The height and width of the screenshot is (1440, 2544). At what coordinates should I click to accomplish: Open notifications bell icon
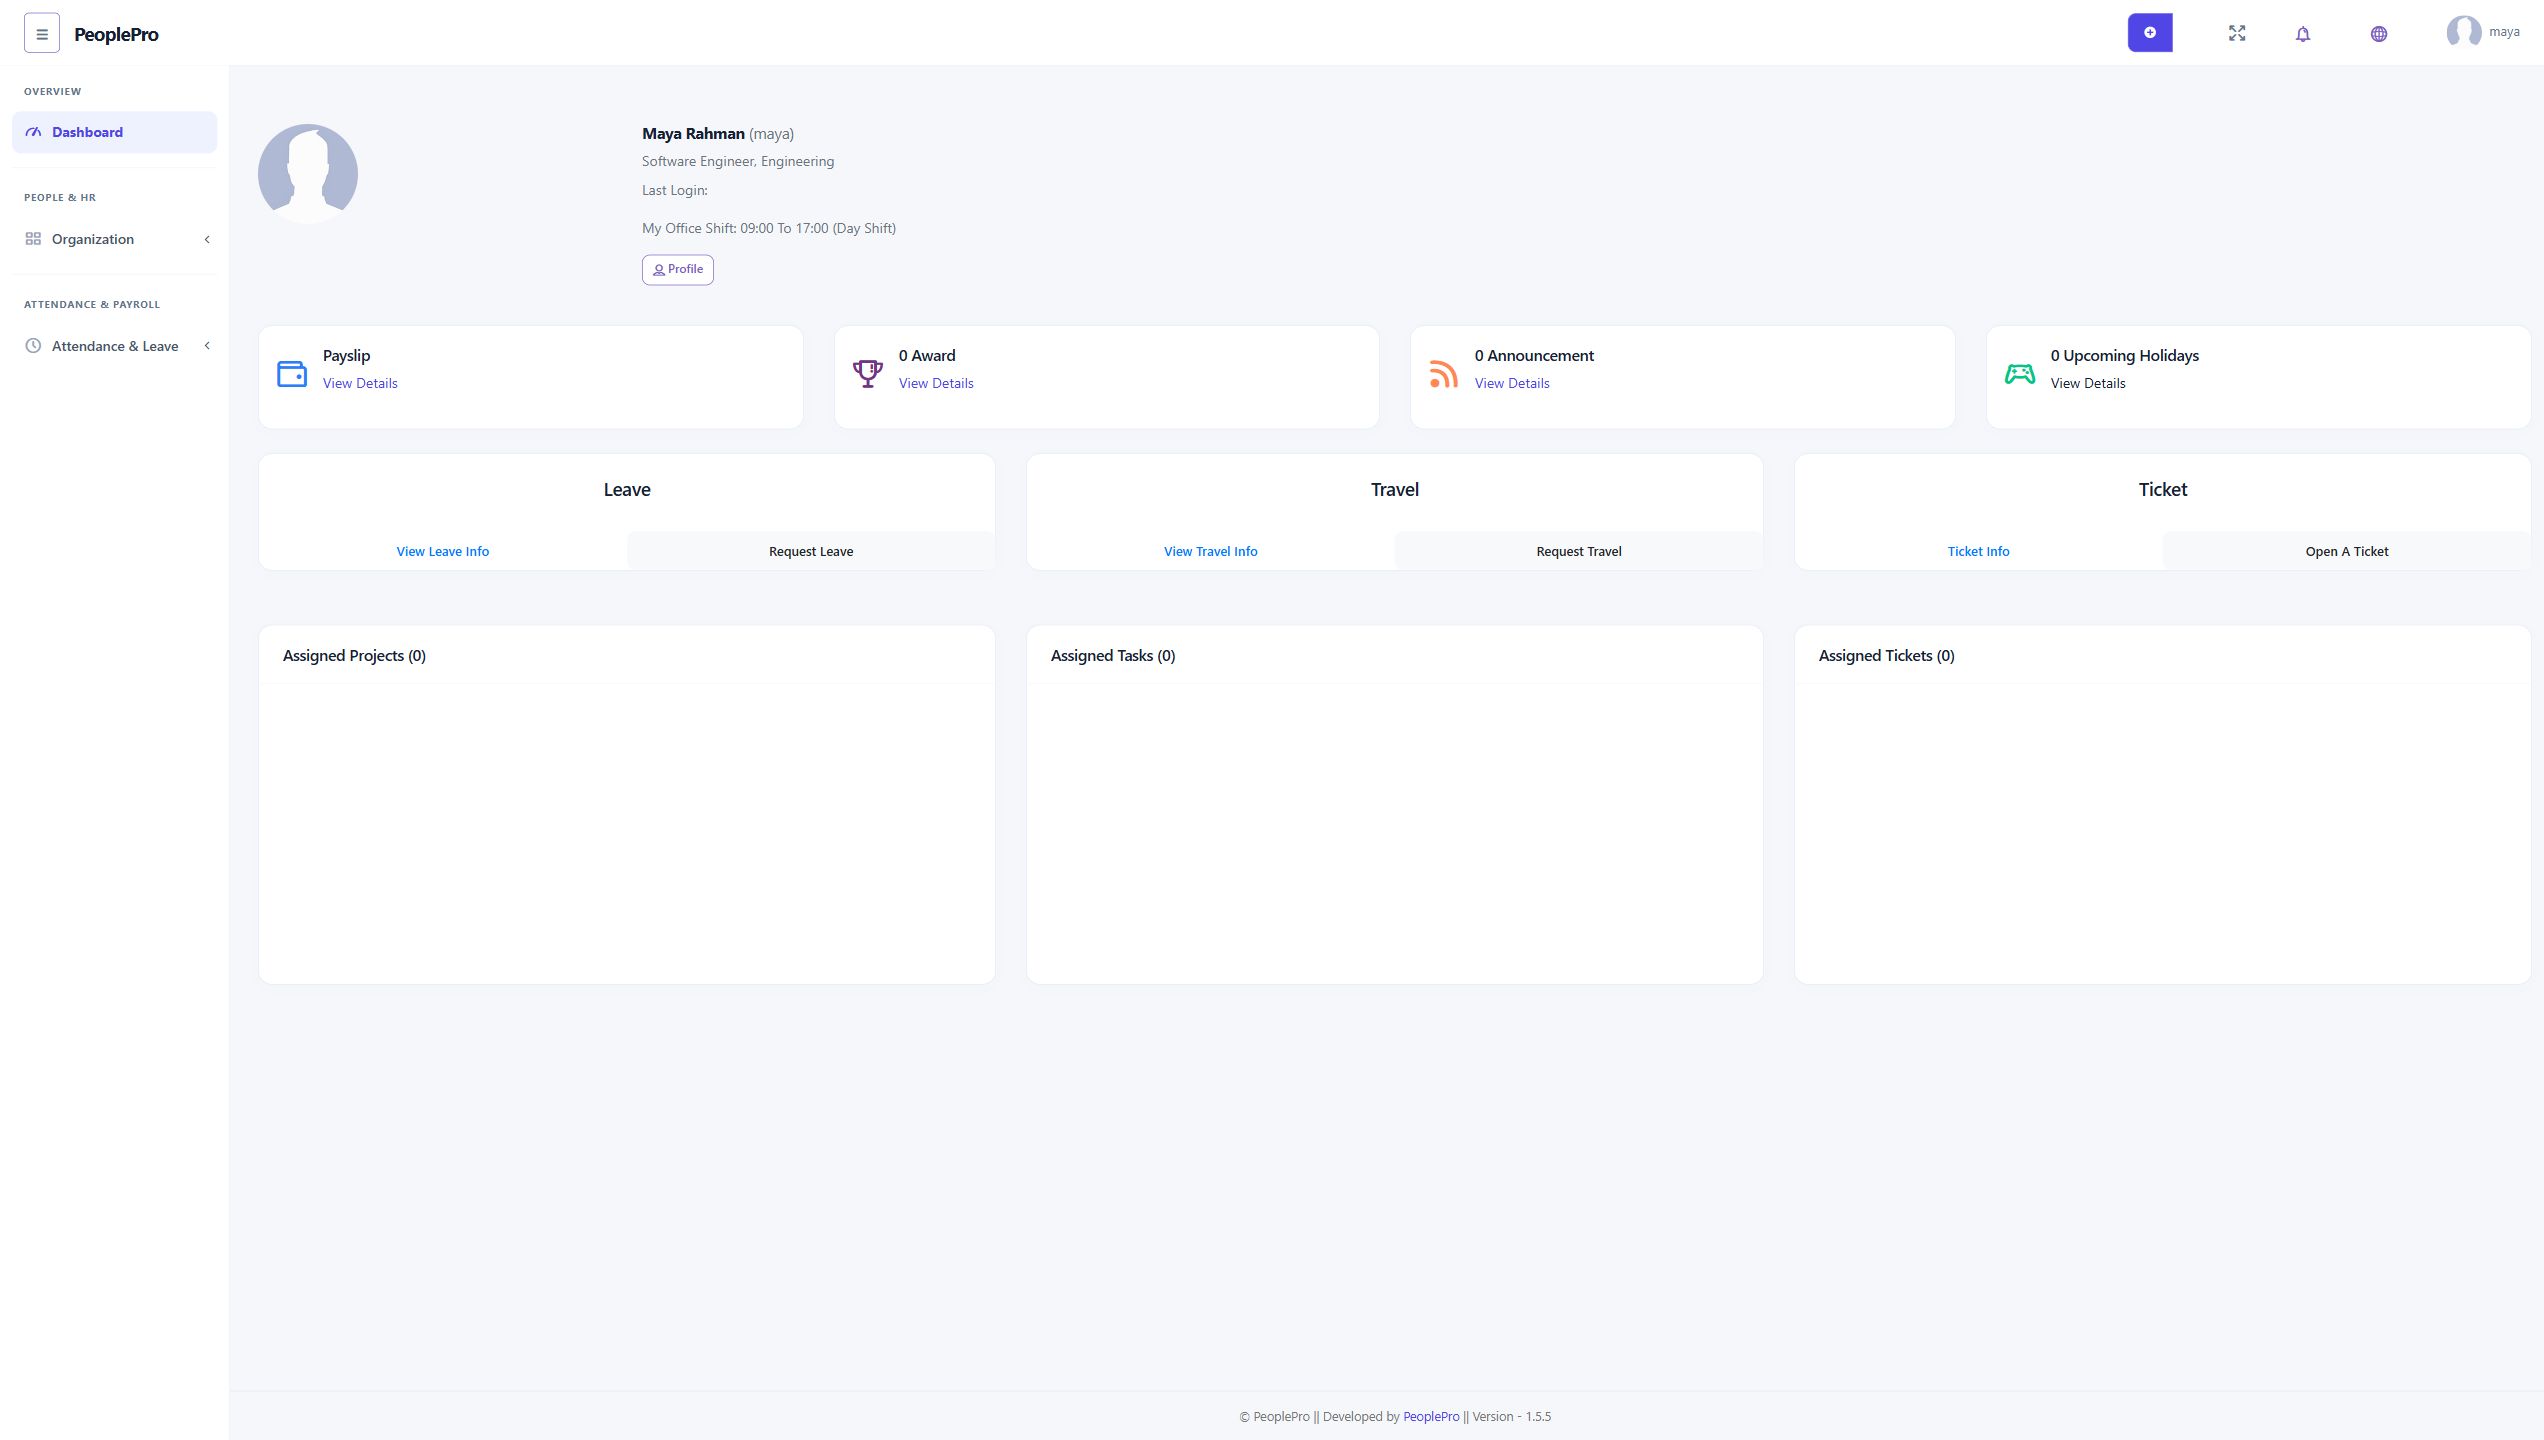2303,34
